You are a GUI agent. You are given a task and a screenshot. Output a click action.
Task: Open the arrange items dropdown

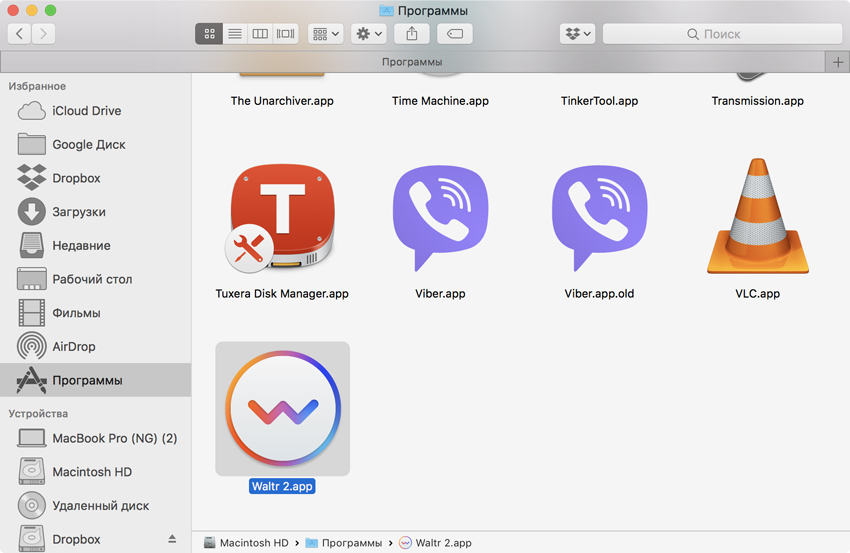(x=326, y=34)
